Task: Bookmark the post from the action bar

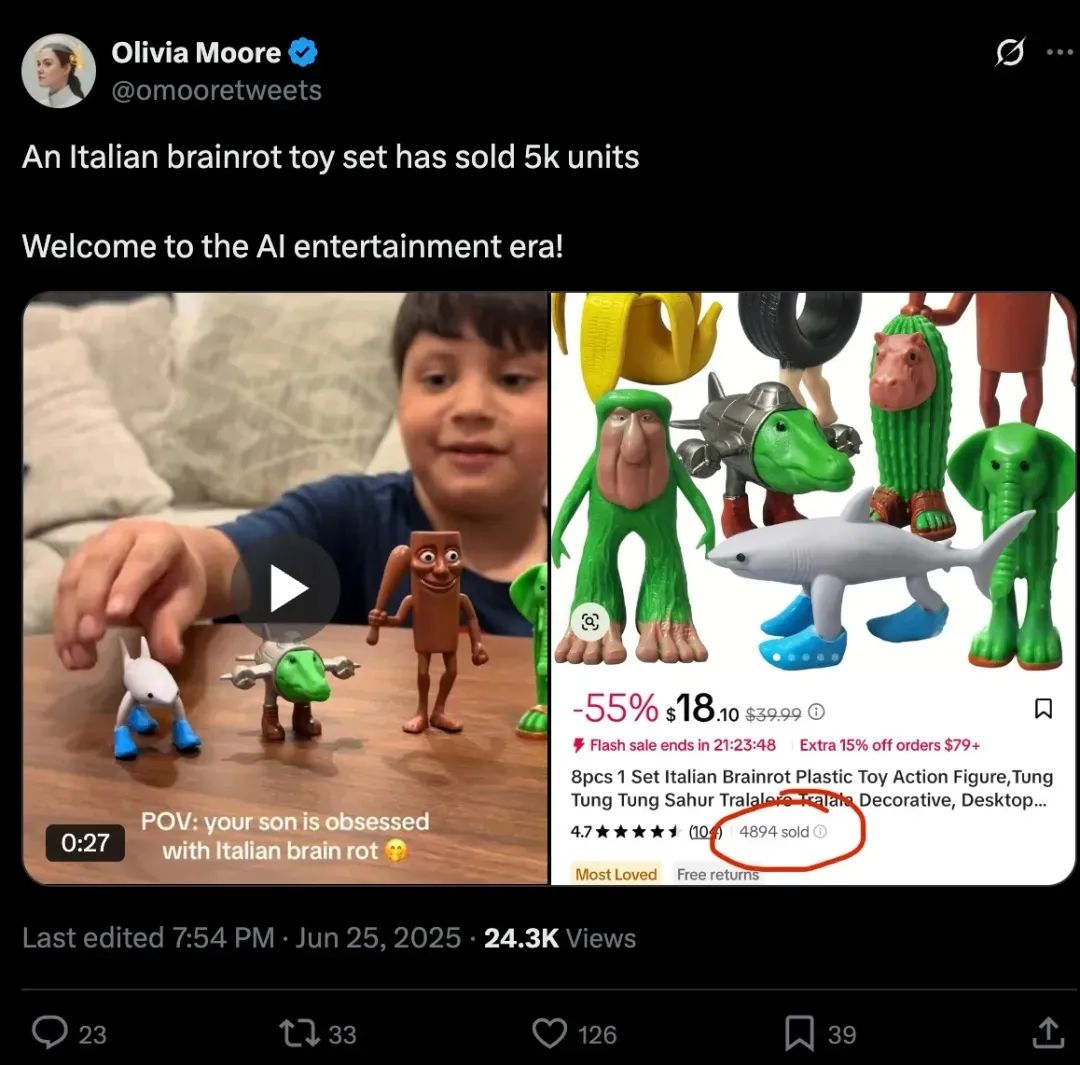Action: tap(799, 1032)
